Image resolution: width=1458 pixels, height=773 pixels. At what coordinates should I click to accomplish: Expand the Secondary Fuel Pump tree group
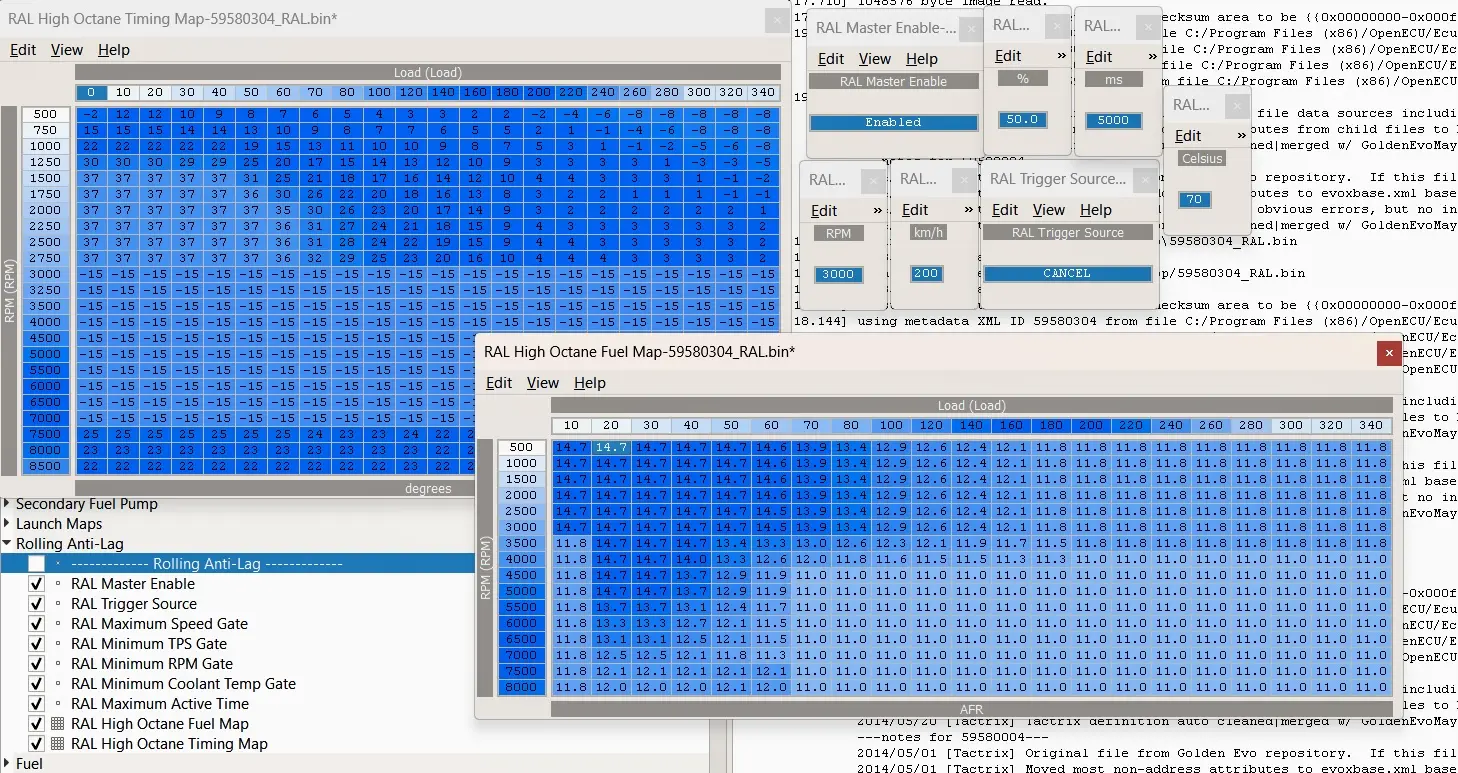click(x=8, y=504)
